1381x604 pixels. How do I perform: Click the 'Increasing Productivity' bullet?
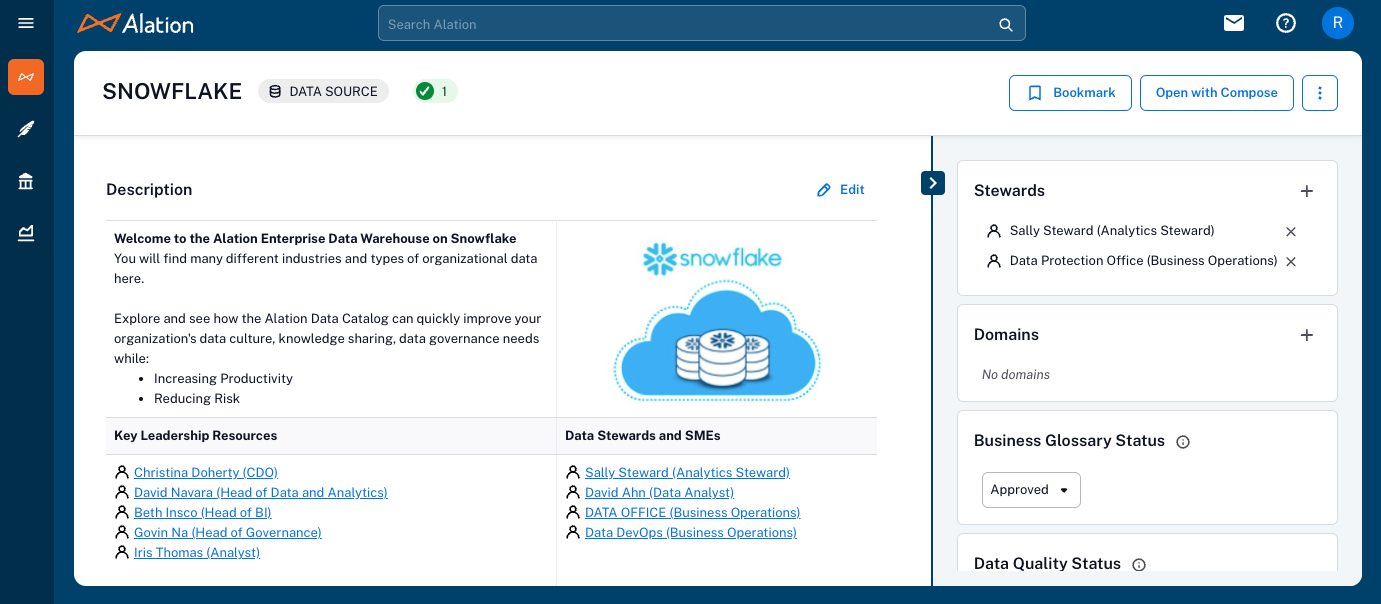(223, 379)
